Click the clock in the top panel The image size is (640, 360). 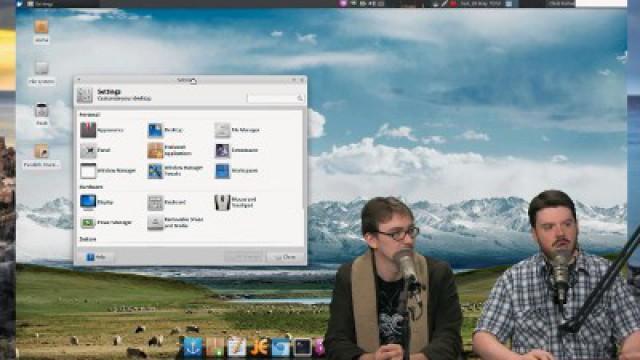click(x=481, y=4)
